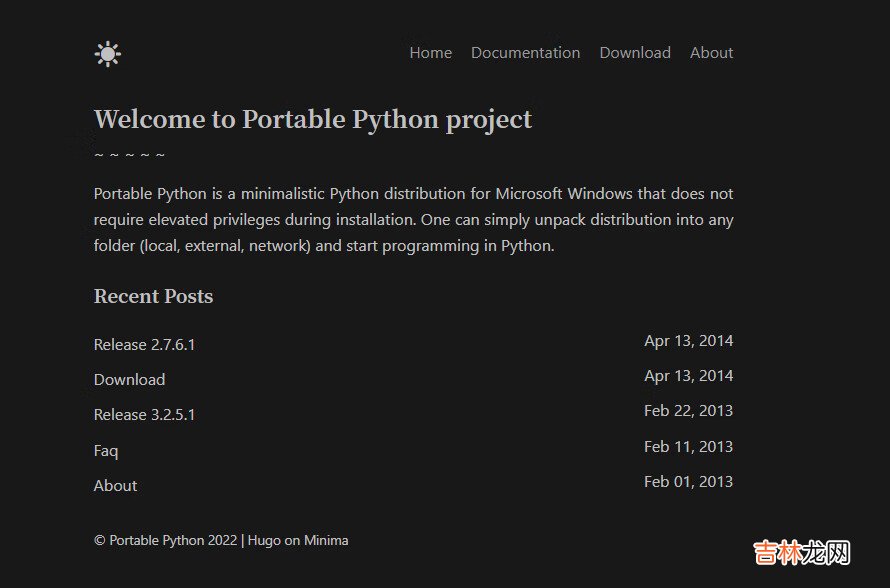Go to Documentation in the top navigation
The width and height of the screenshot is (890, 588).
coord(525,53)
